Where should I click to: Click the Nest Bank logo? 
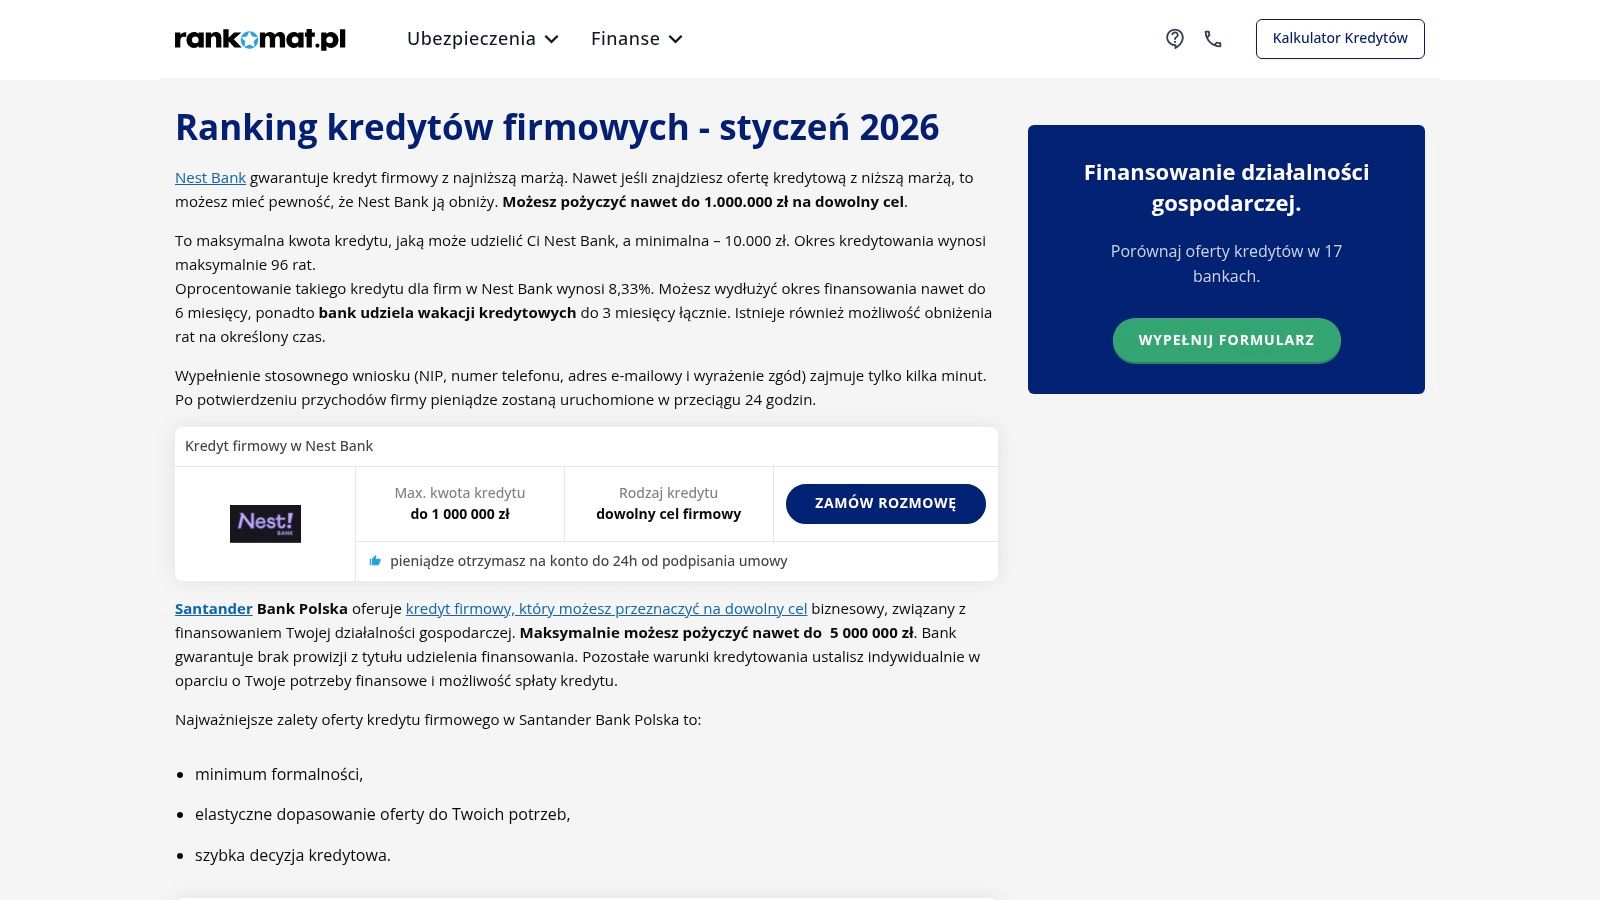click(x=265, y=524)
